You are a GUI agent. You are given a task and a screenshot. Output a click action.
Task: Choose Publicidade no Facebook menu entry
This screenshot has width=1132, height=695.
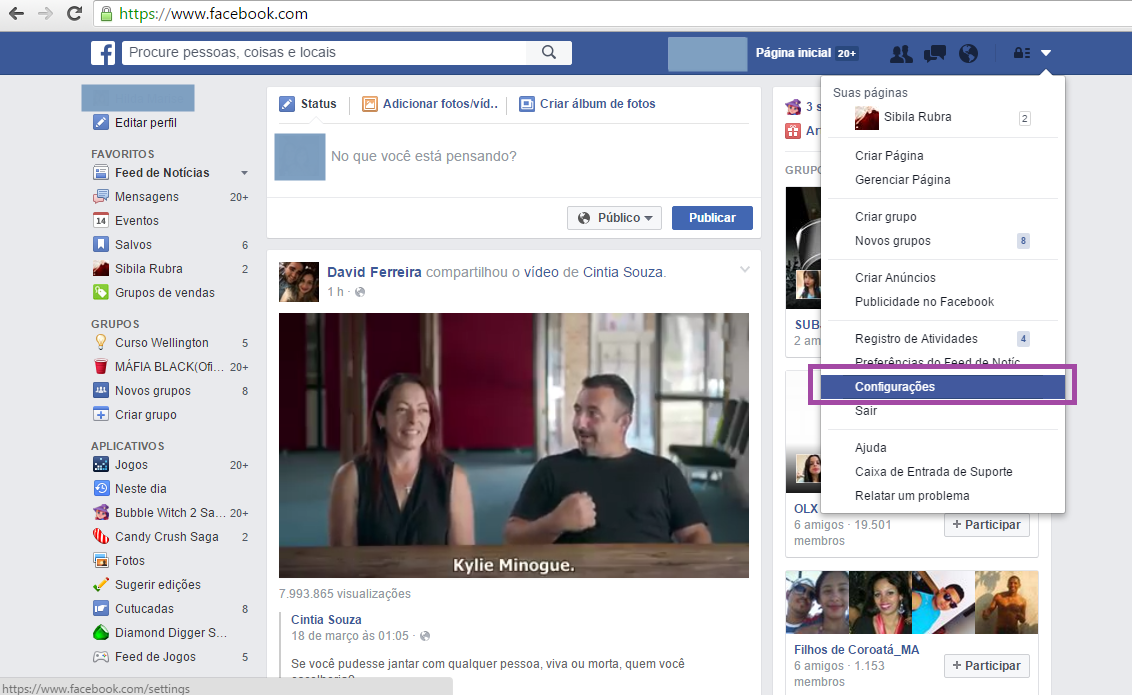(x=924, y=302)
